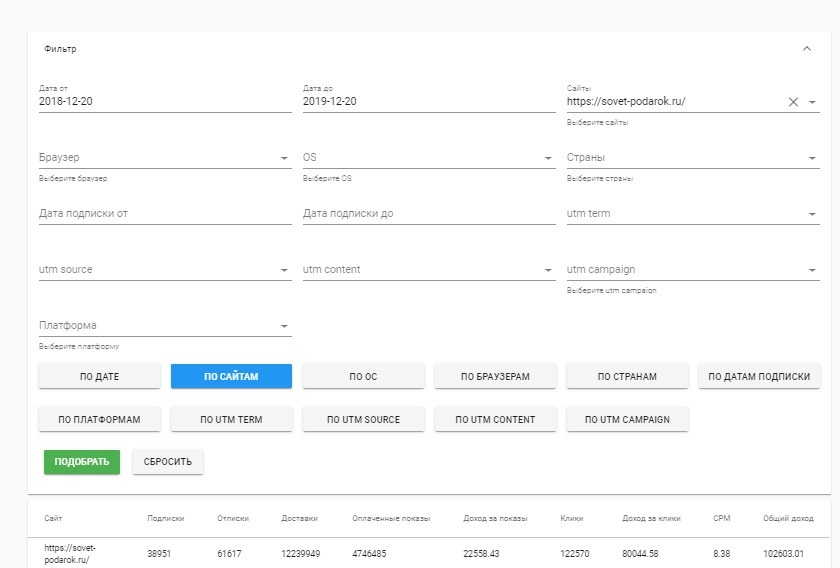Open the Сайты dropdown arrow
Viewport: 840px width, 568px height.
[812, 102]
